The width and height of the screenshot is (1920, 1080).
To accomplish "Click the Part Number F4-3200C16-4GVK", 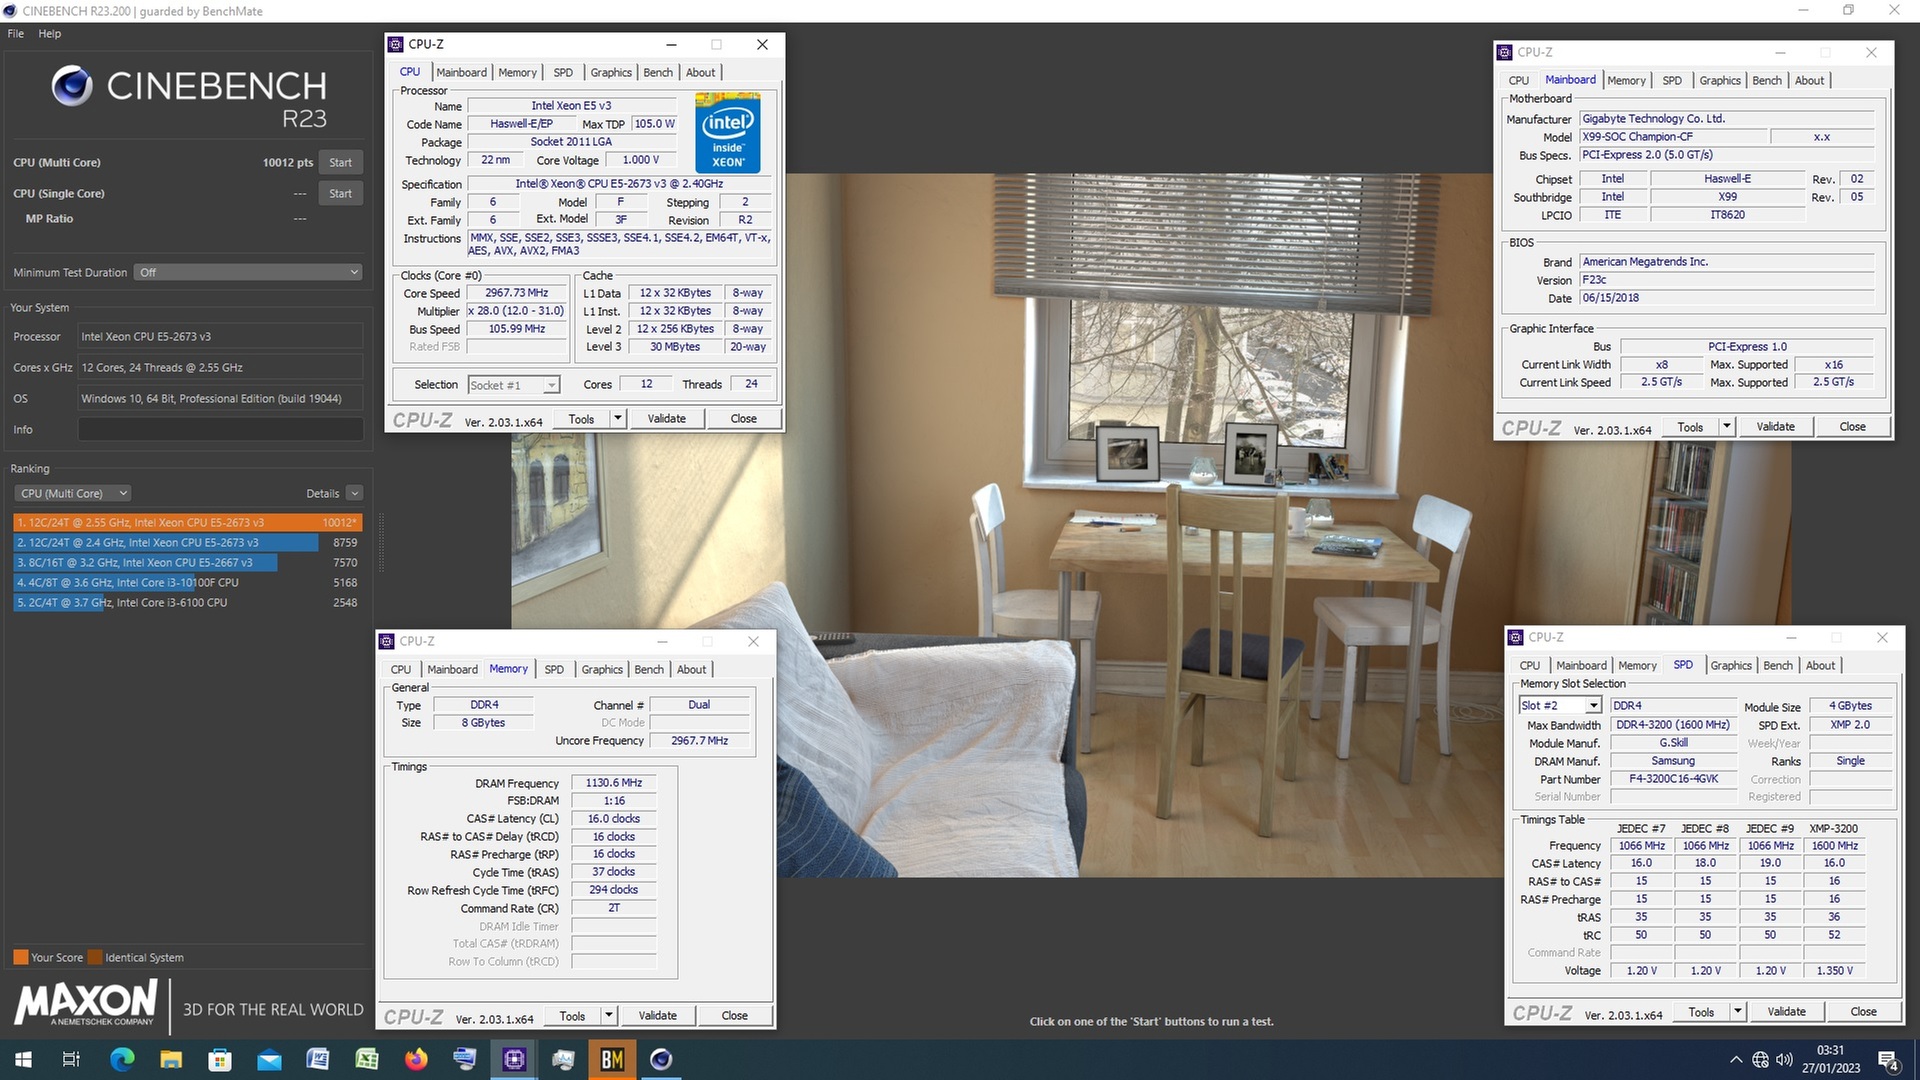I will 1673,779.
